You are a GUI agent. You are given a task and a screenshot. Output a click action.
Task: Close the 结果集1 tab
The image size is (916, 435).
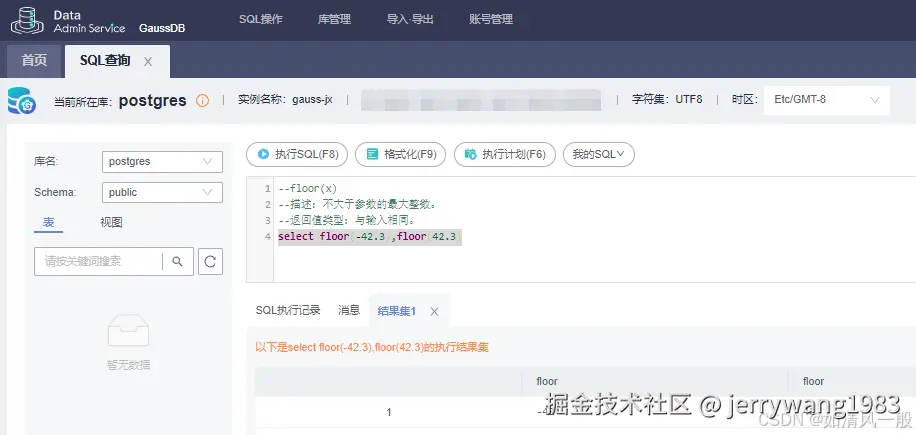click(434, 311)
